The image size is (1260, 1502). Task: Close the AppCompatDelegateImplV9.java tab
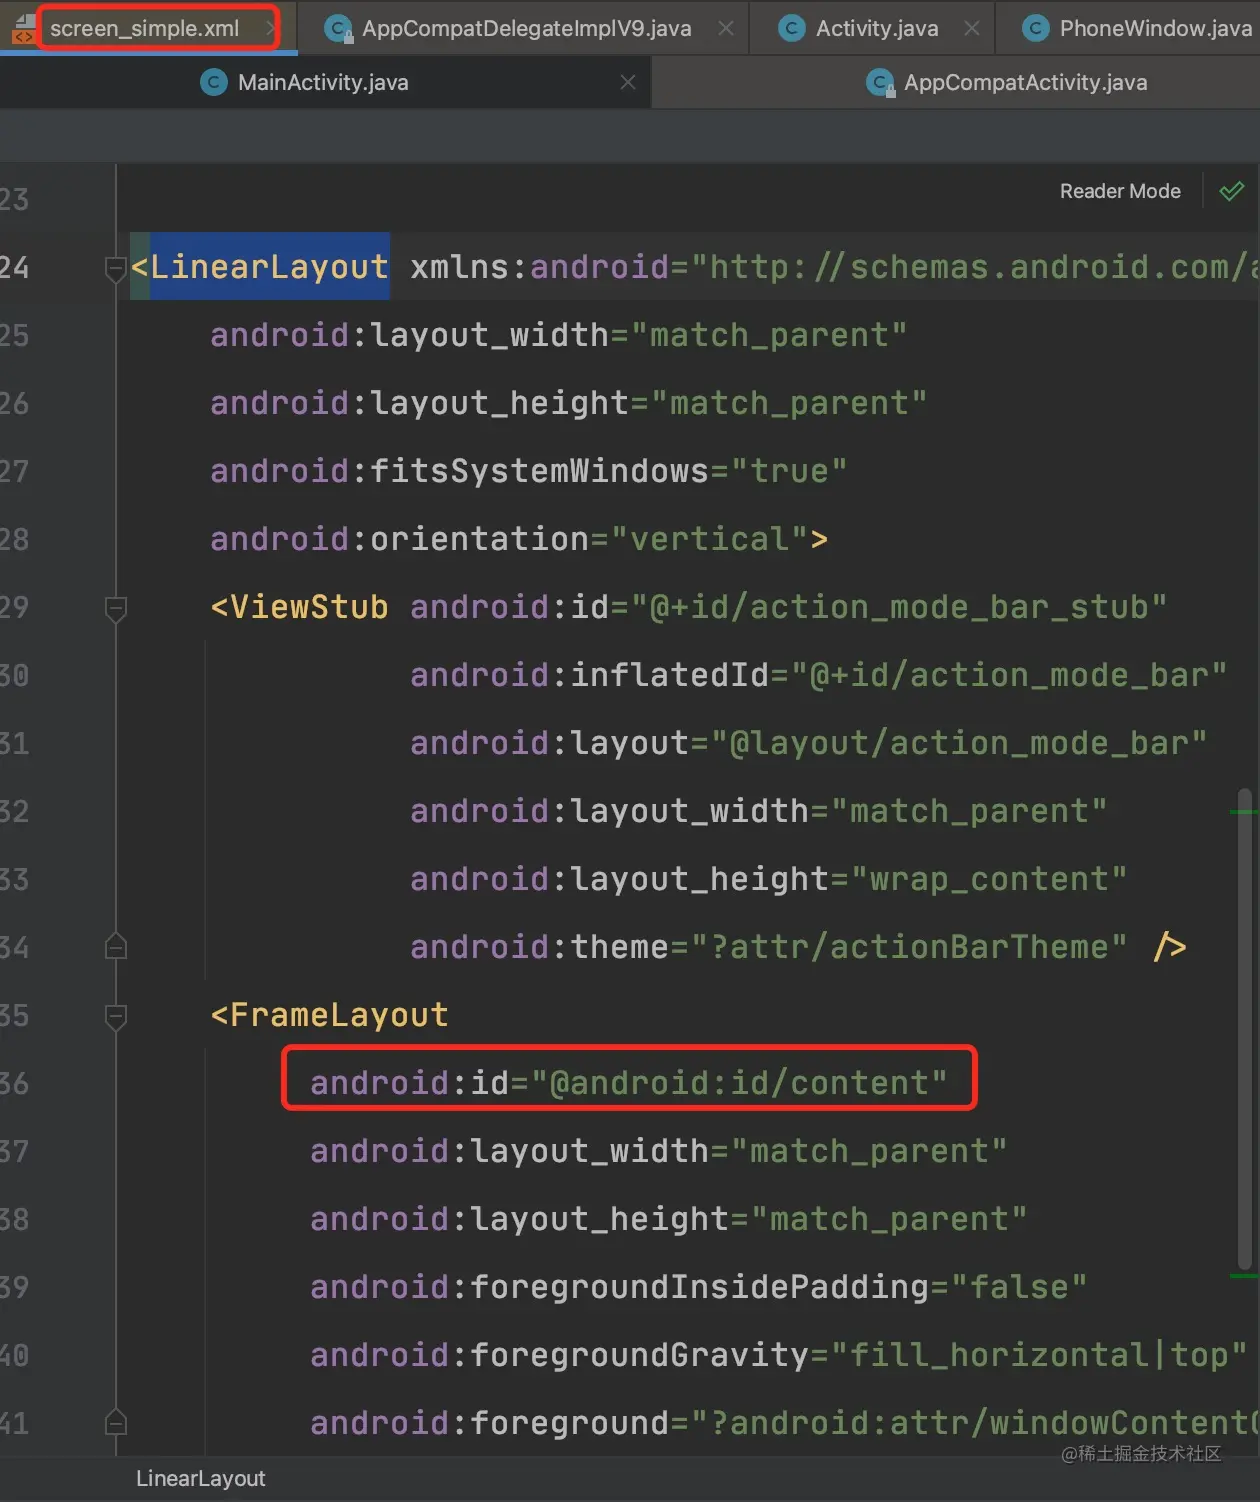(726, 28)
